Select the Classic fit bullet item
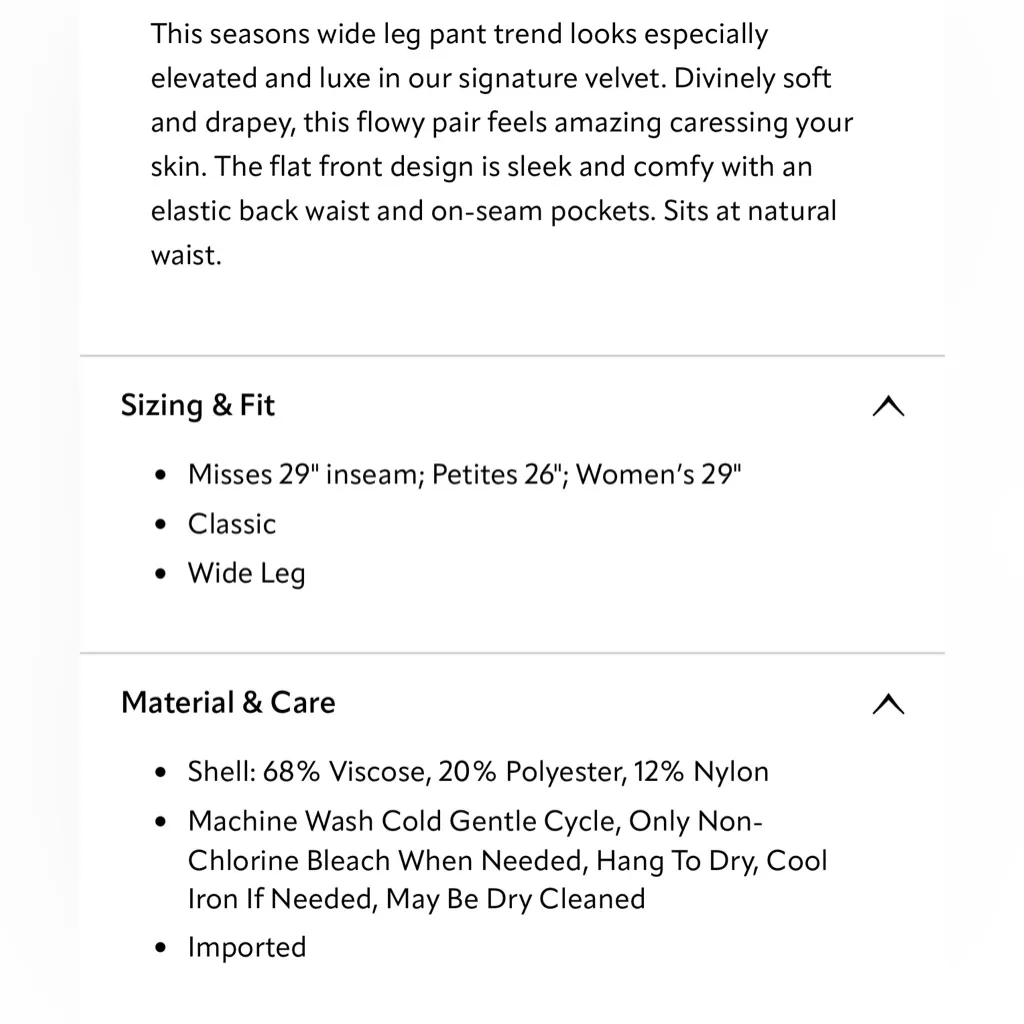 pos(232,524)
